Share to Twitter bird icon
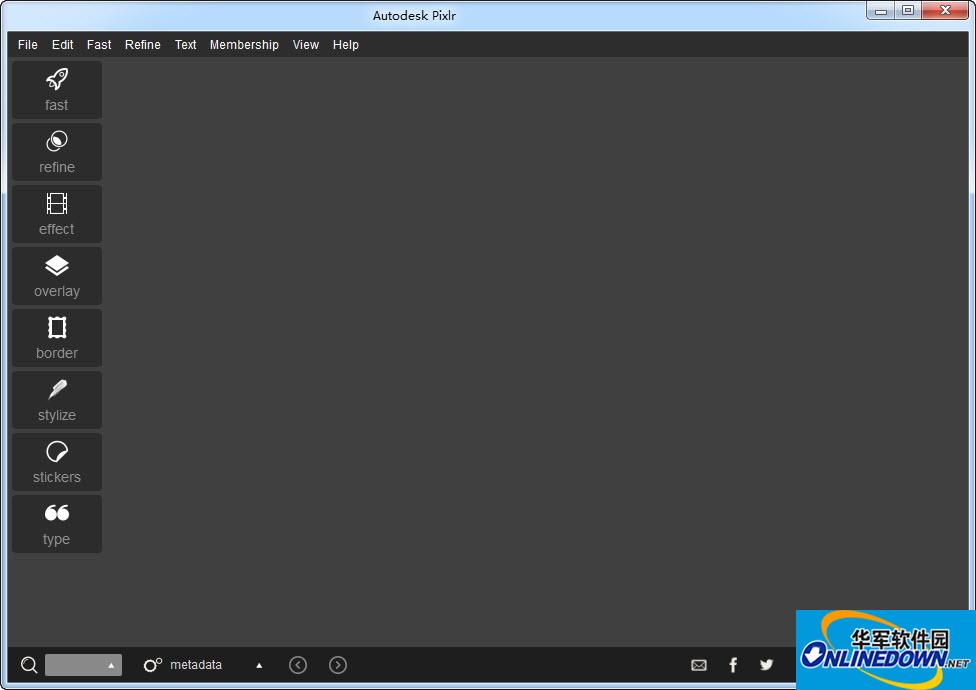Viewport: 976px width, 690px height. tap(766, 664)
